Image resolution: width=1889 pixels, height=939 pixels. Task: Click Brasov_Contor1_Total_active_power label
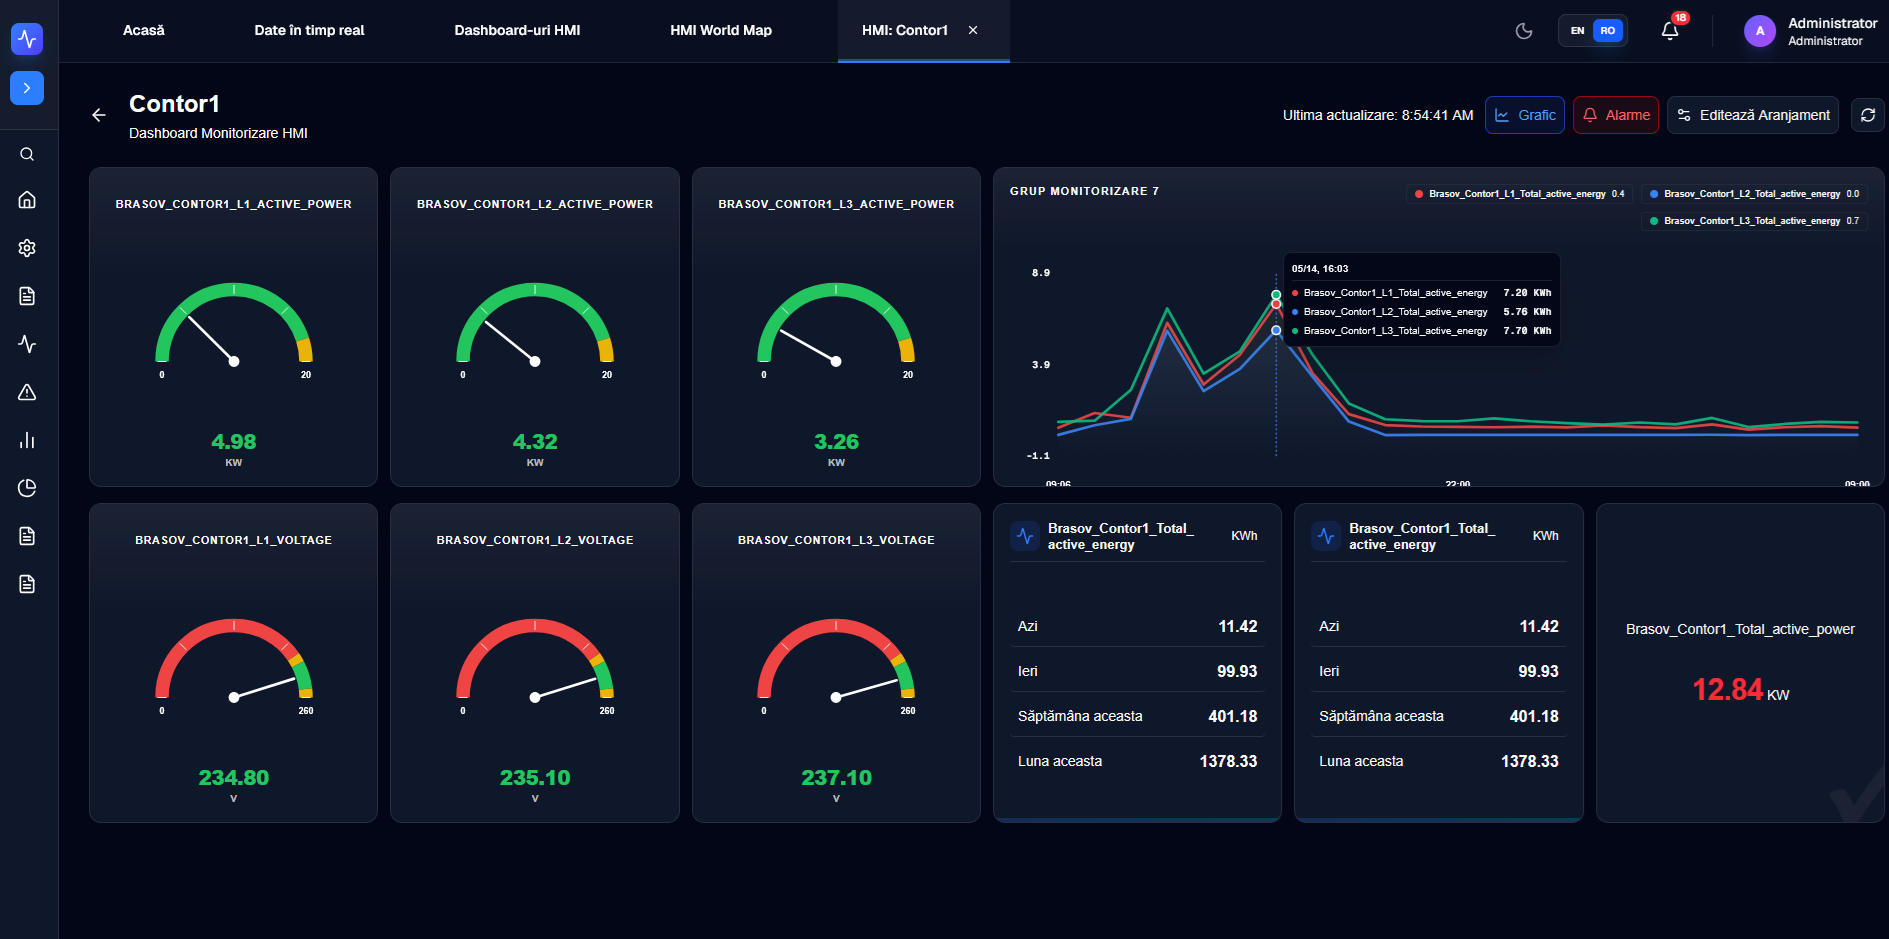click(x=1740, y=629)
